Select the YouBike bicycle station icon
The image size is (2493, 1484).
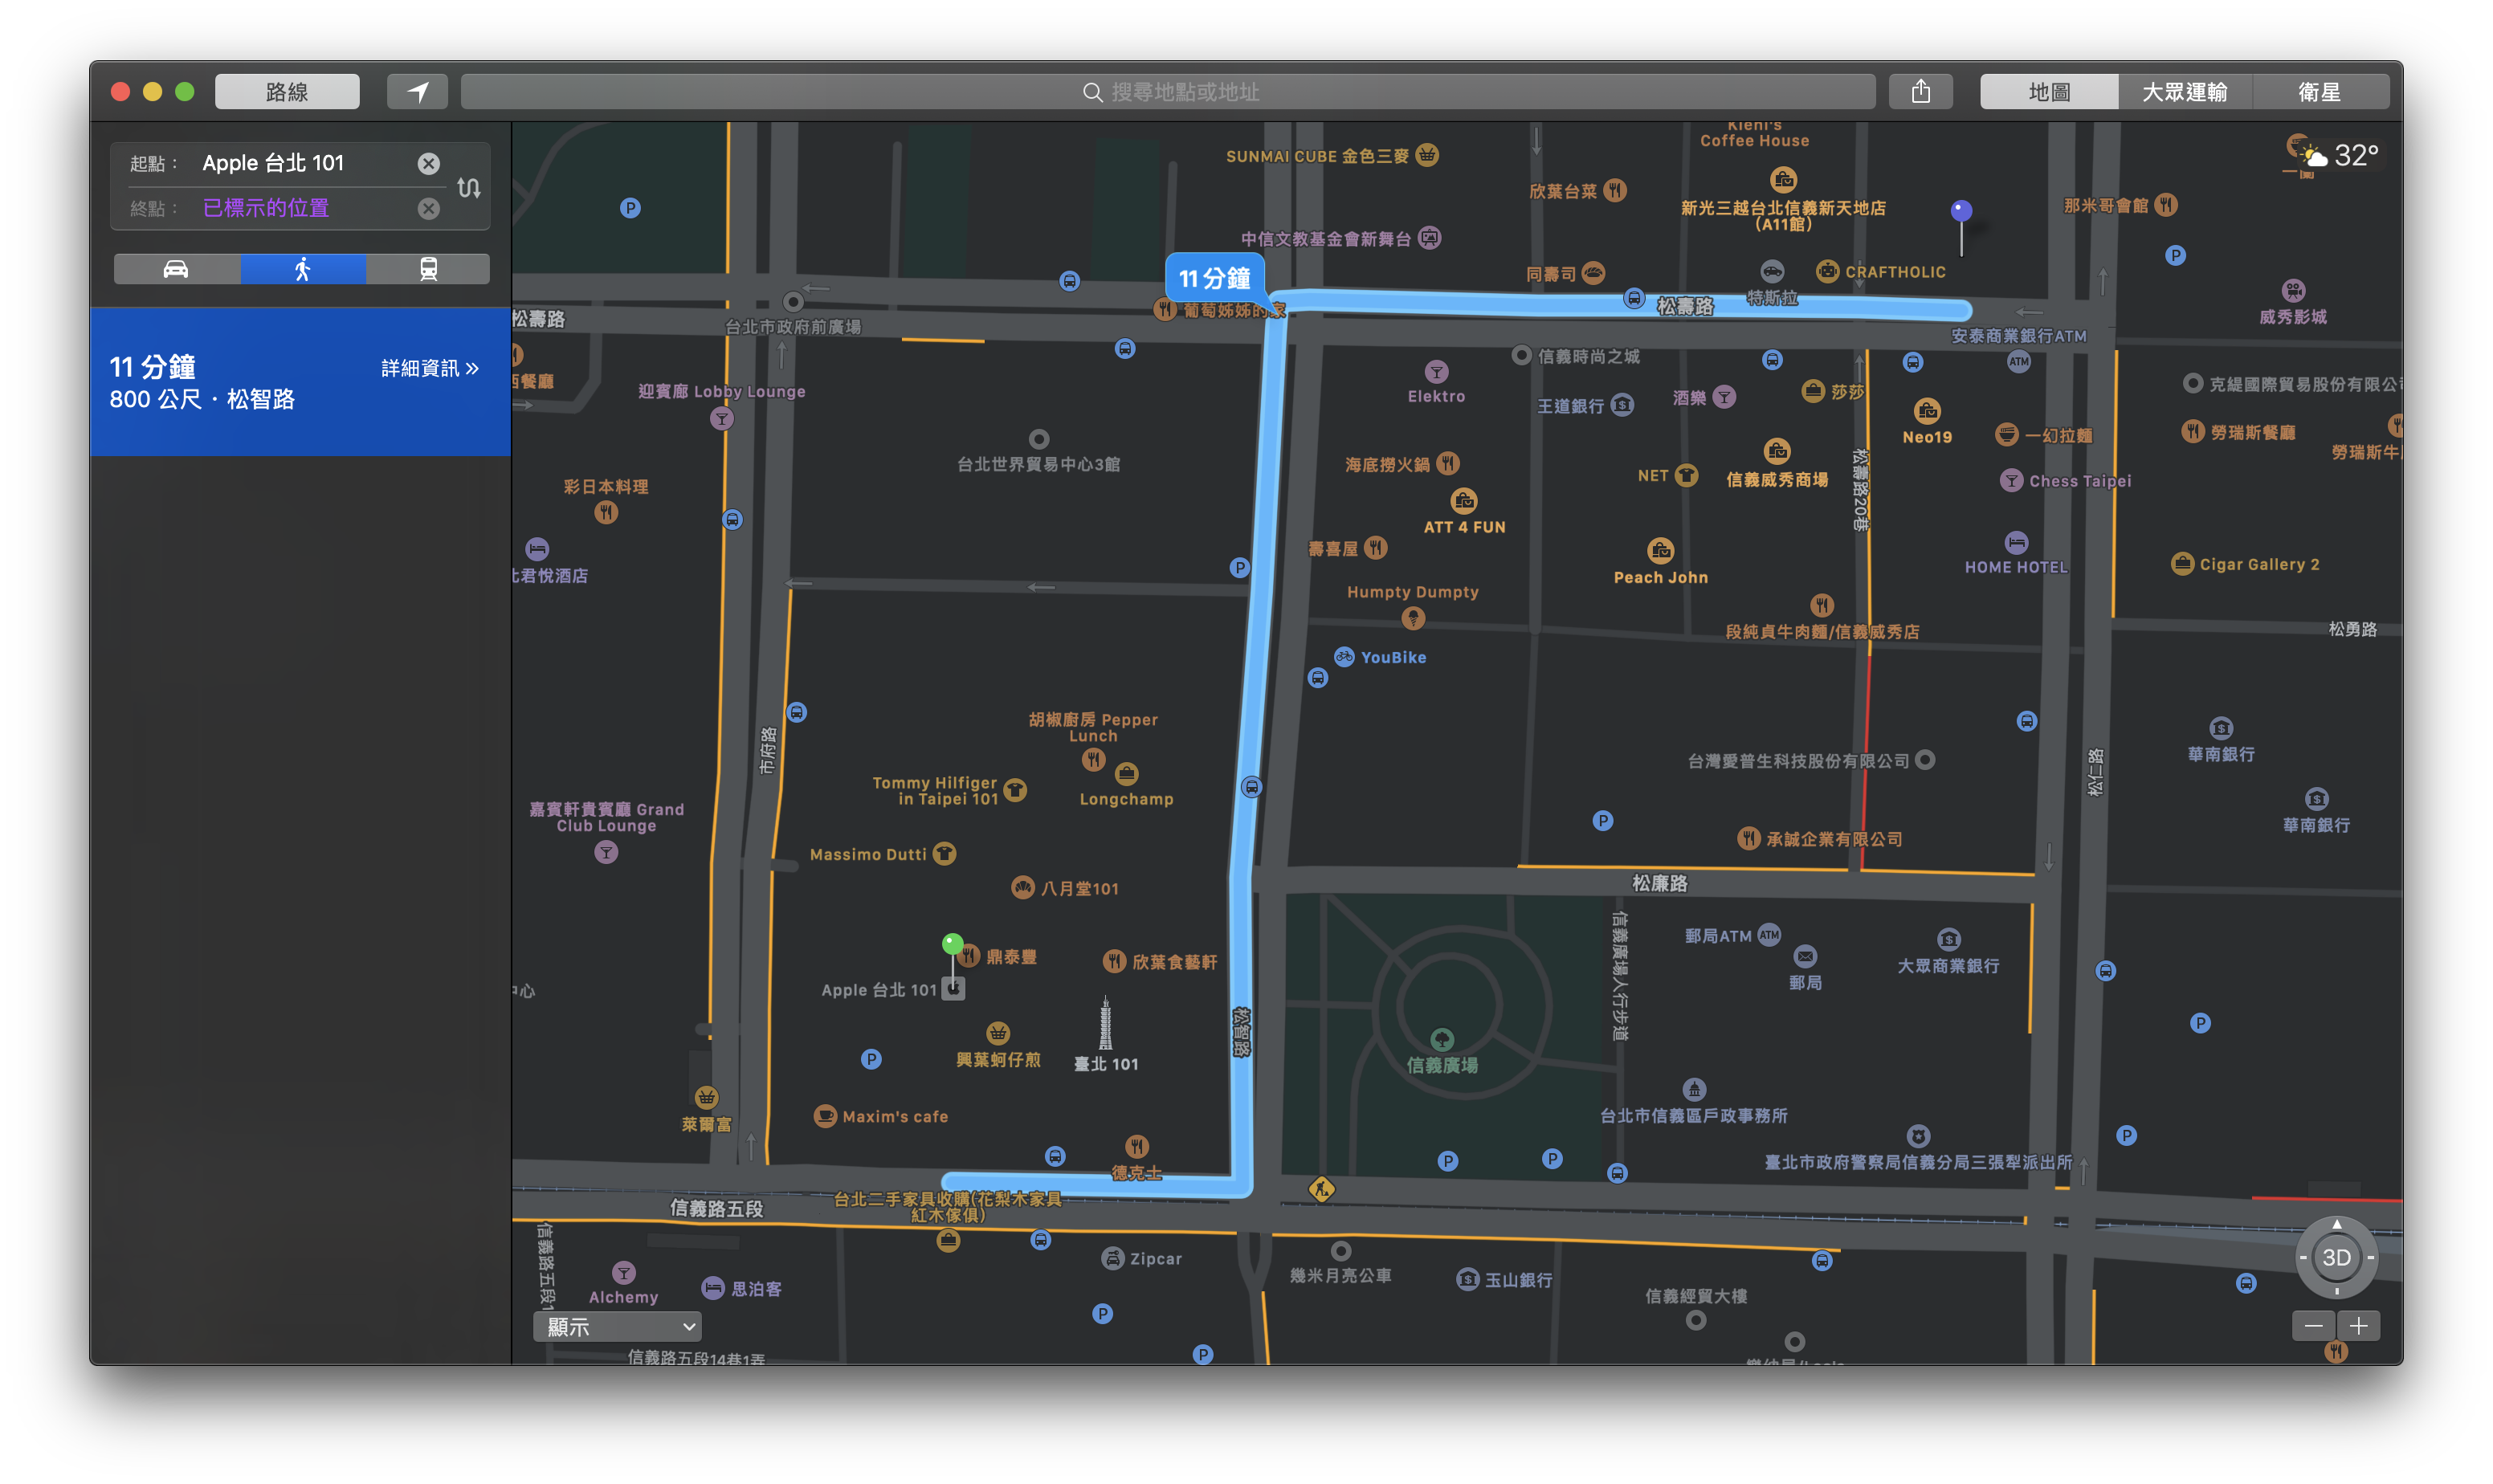point(1344,657)
